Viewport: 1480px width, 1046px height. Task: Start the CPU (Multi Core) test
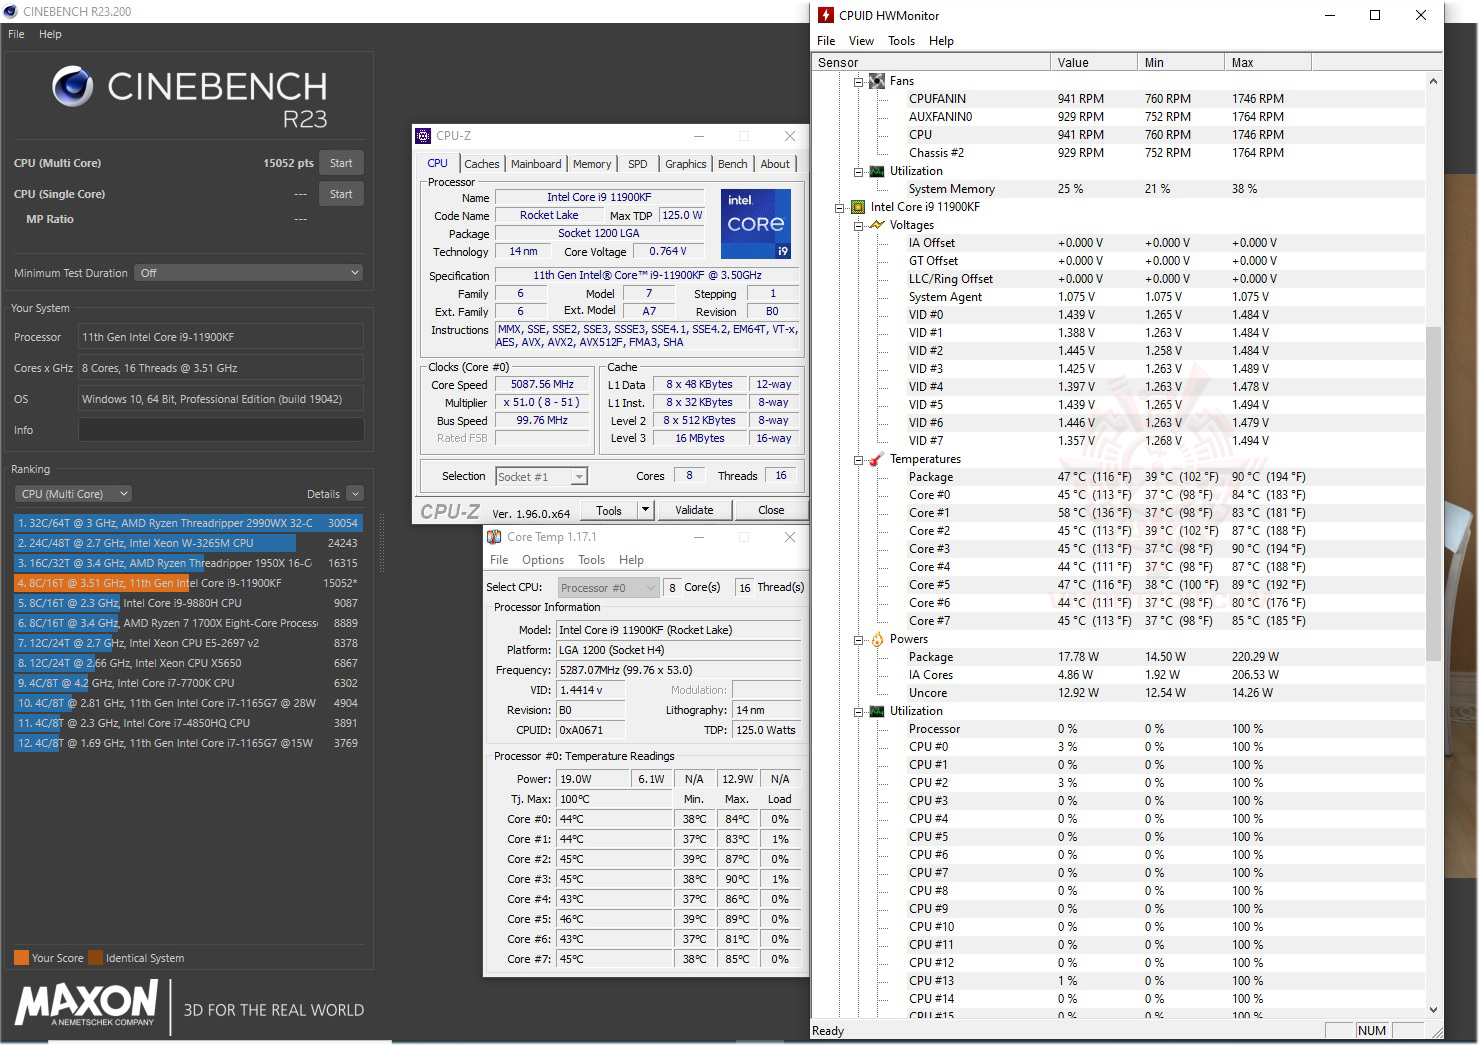click(341, 163)
